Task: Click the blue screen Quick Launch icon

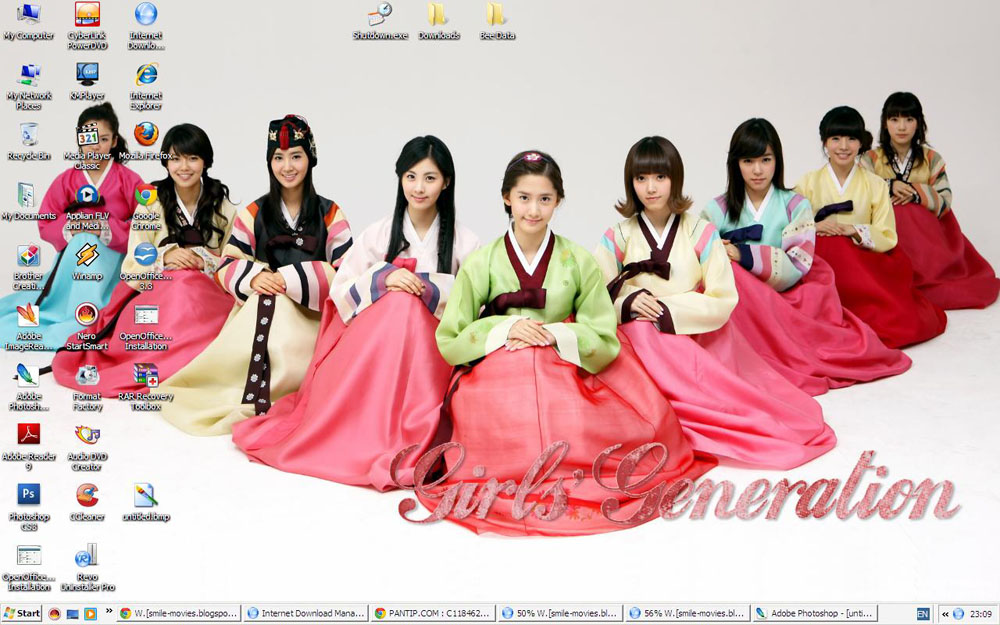Action: point(73,614)
